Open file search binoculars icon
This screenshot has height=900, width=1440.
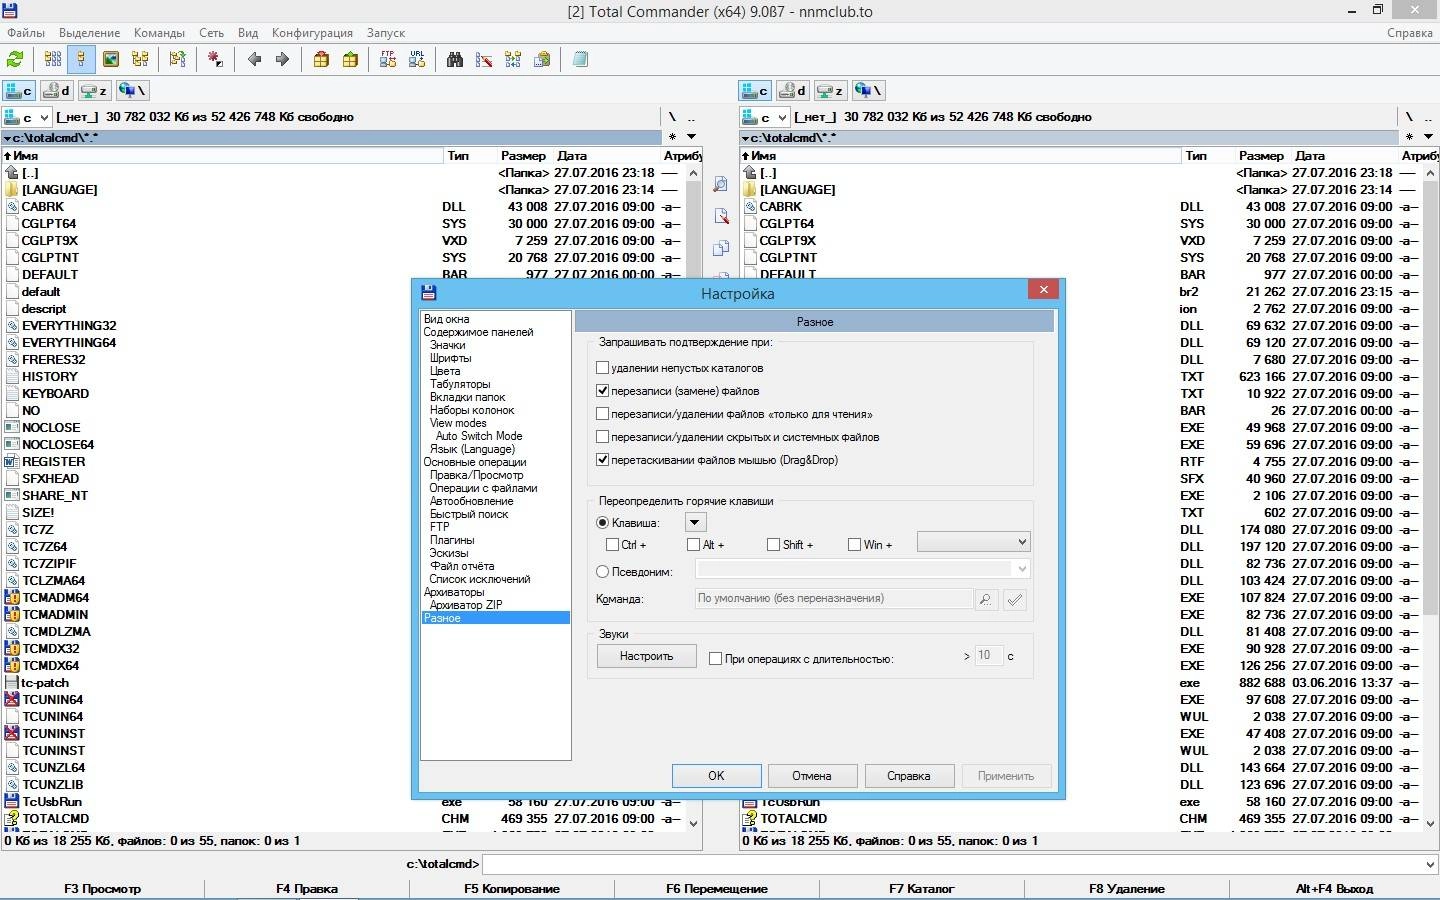[455, 60]
